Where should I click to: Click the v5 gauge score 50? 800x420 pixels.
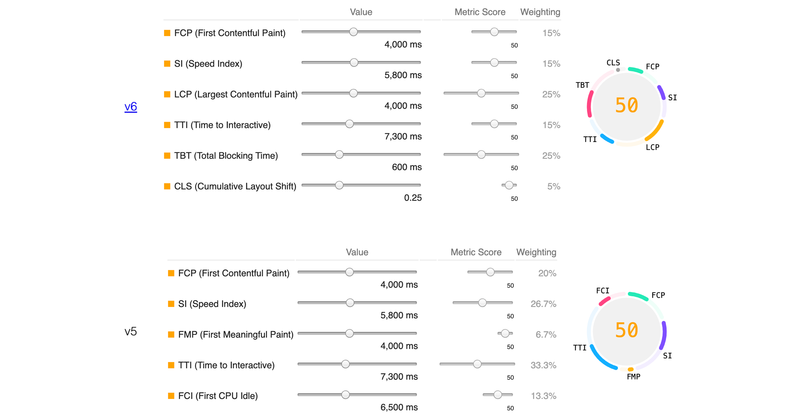click(627, 330)
